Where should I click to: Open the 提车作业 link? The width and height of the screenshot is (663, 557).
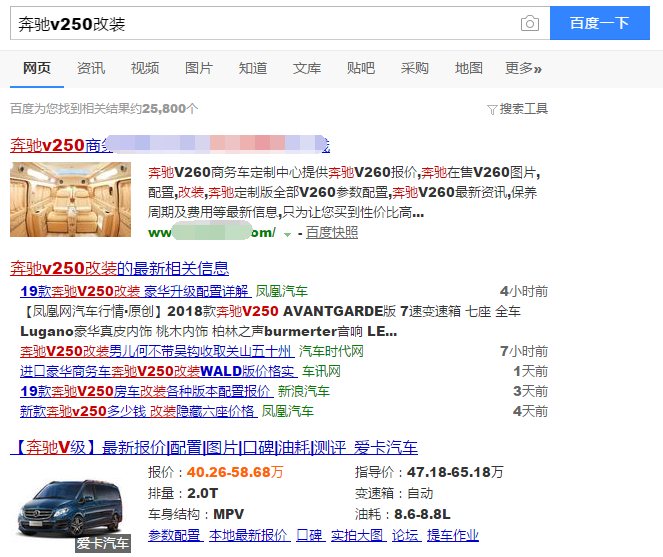(453, 535)
